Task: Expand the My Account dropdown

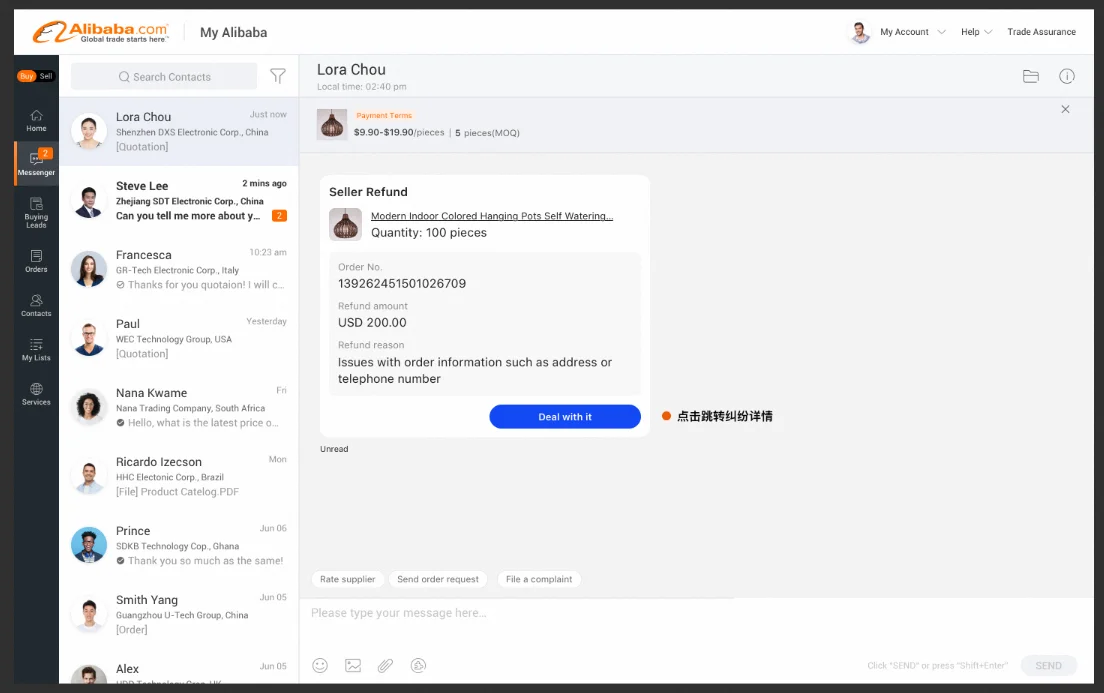Action: tap(912, 32)
